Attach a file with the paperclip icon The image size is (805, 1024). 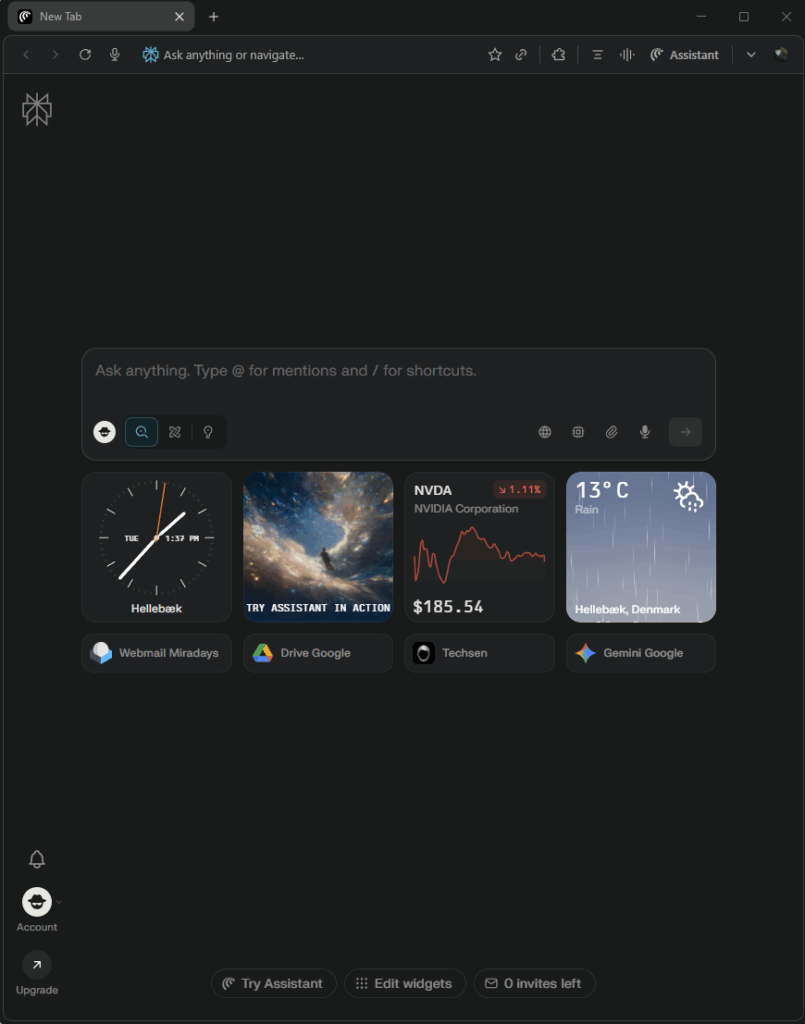click(611, 432)
